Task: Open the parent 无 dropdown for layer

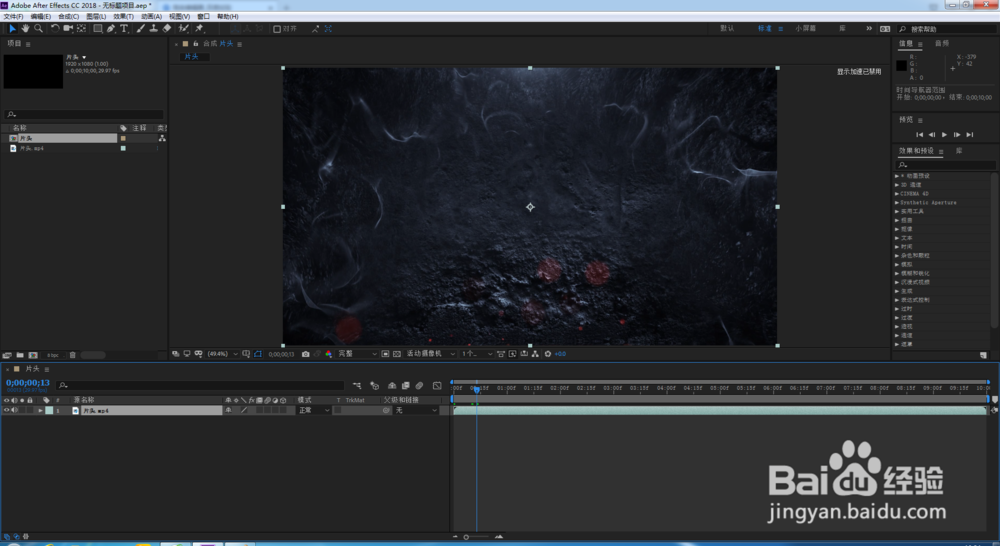Action: [416, 411]
